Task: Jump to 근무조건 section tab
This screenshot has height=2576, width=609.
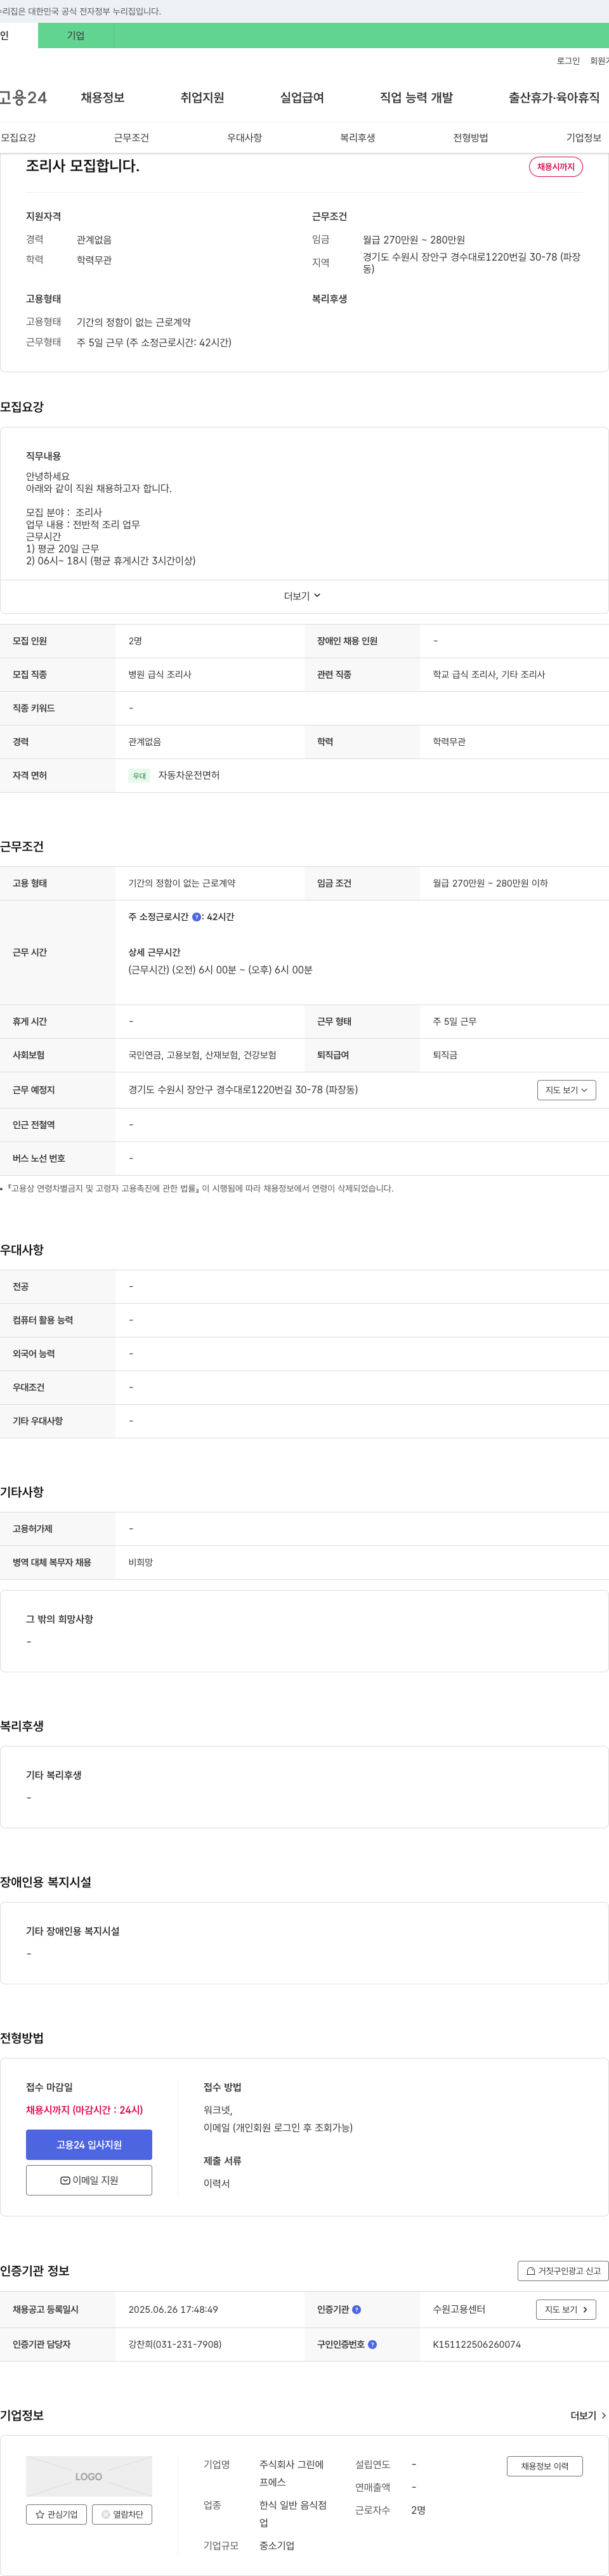Action: tap(131, 138)
